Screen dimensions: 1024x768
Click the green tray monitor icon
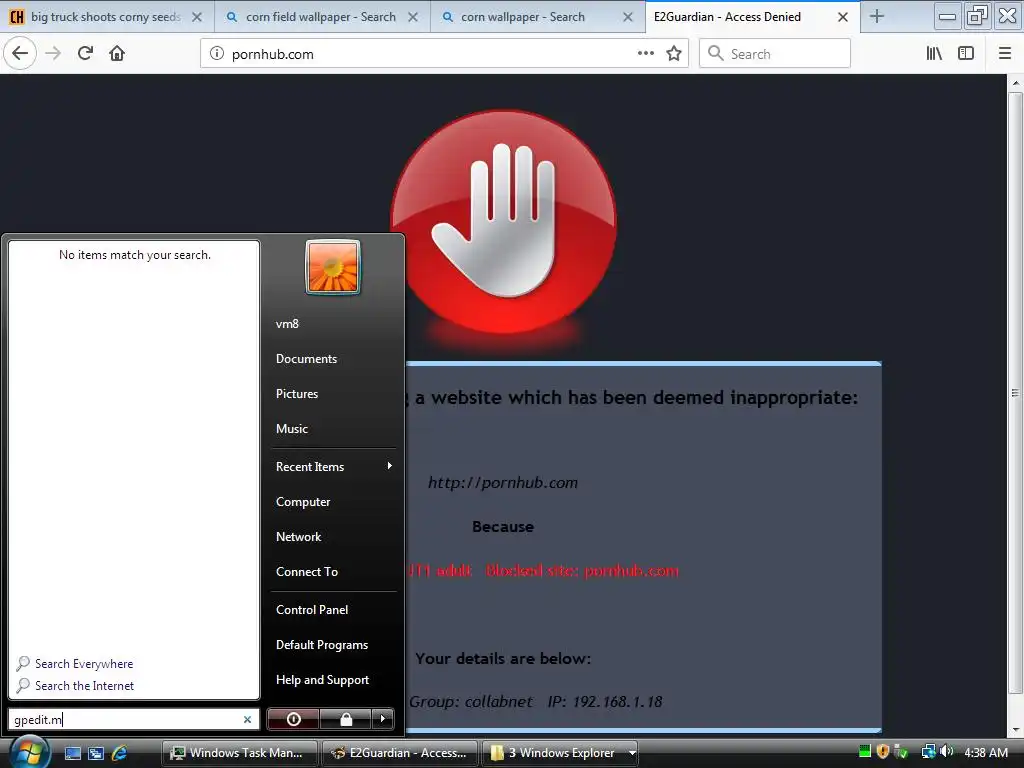point(865,752)
